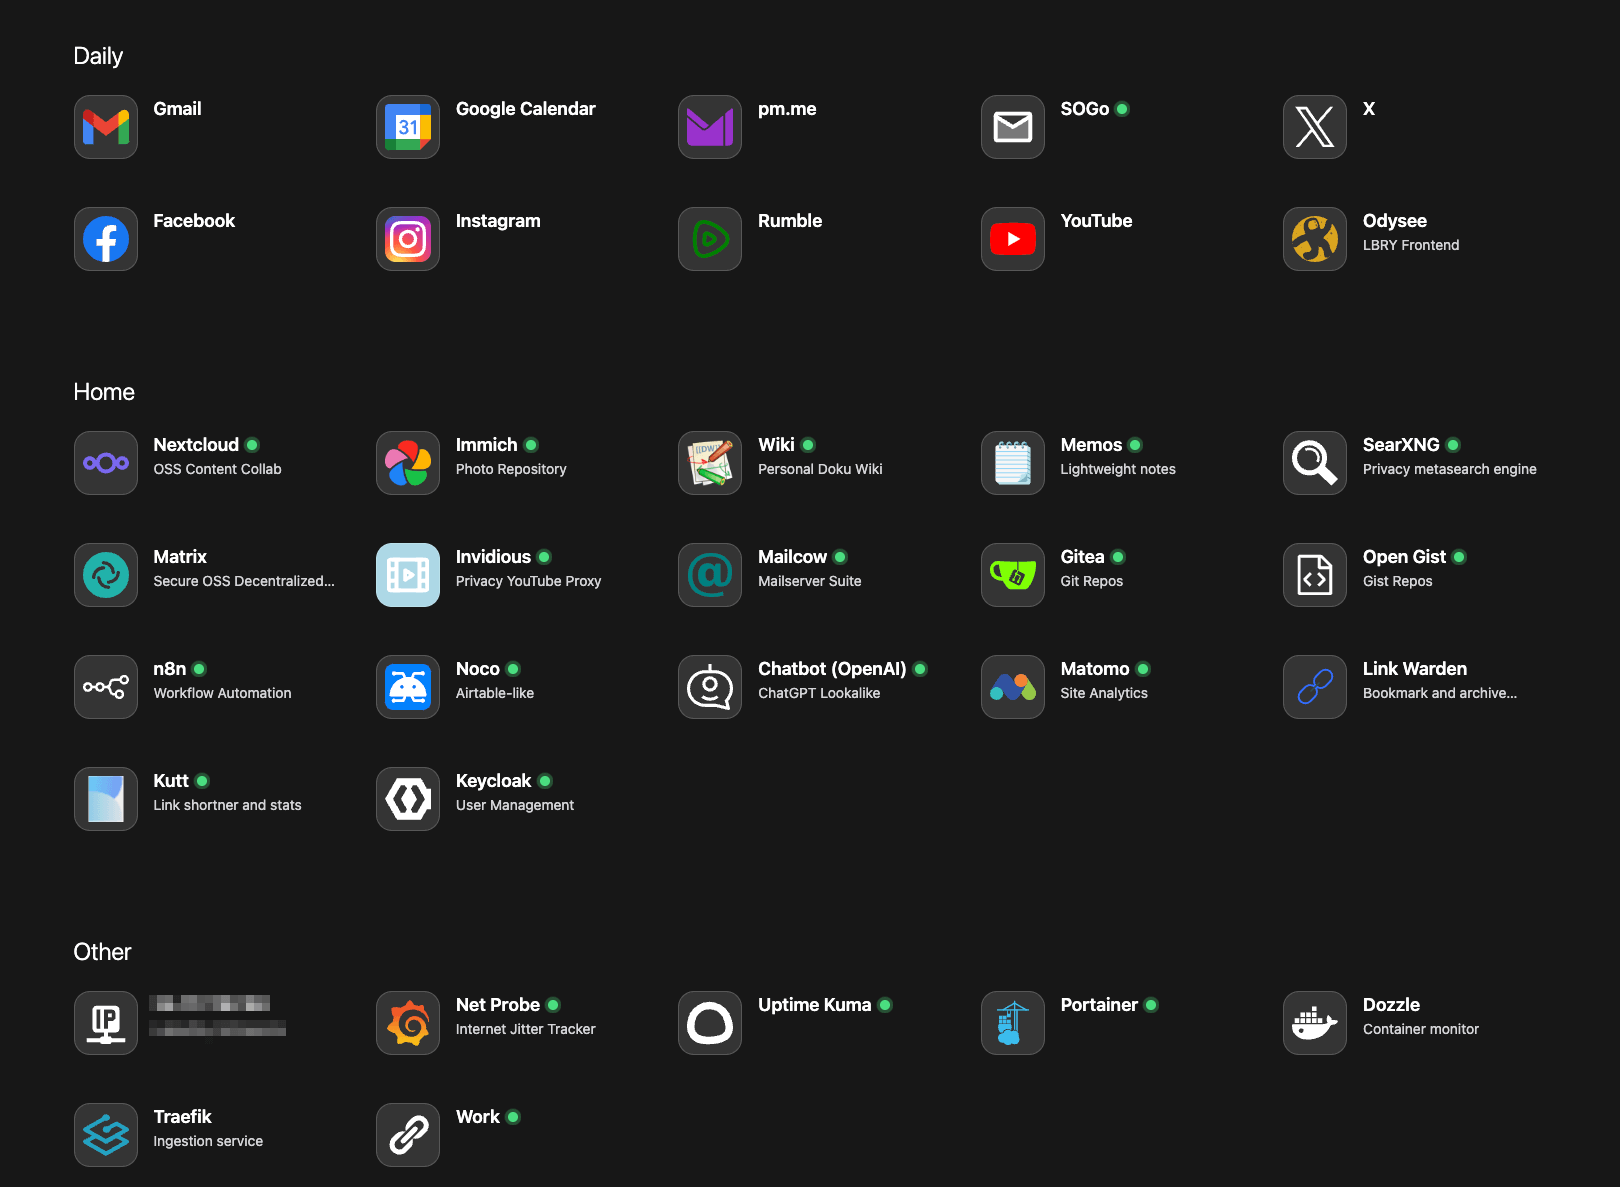Launch the Noco icon
The width and height of the screenshot is (1620, 1187).
click(408, 687)
